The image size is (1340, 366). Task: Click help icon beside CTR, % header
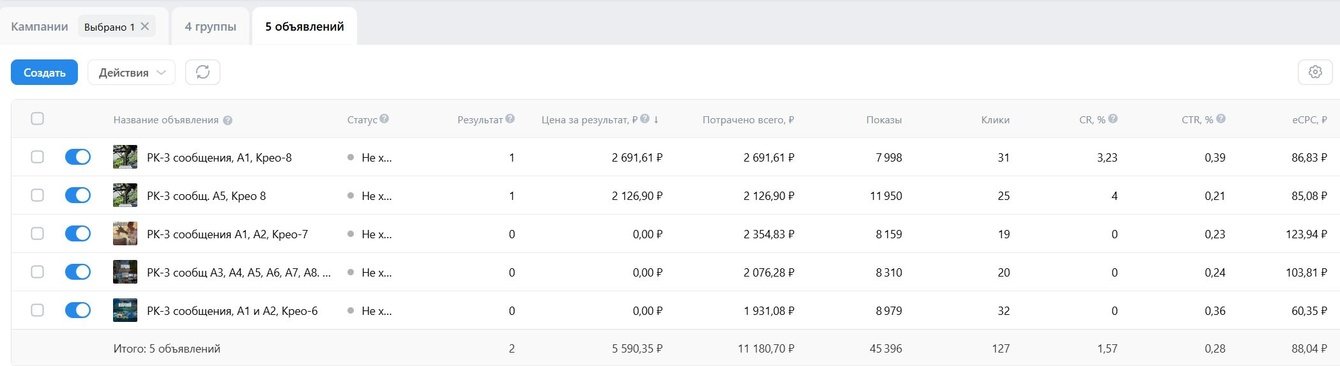point(1221,119)
